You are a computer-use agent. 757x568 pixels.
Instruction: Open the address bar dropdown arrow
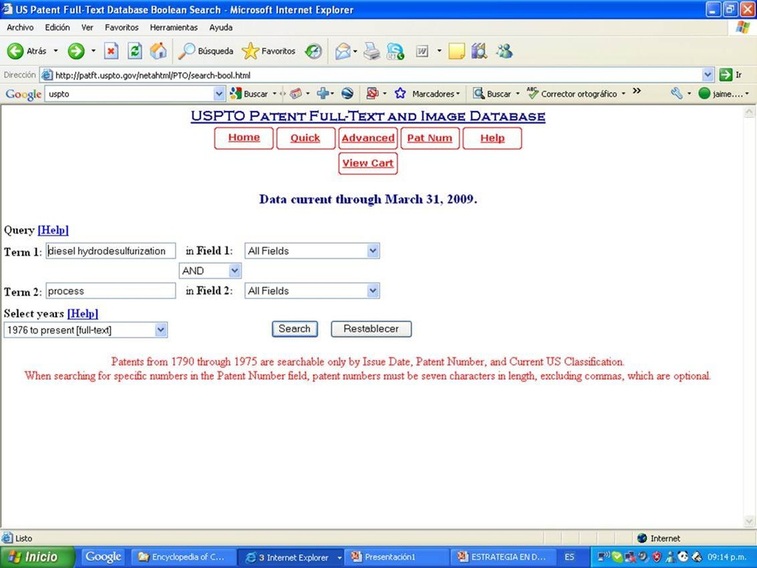pos(708,75)
